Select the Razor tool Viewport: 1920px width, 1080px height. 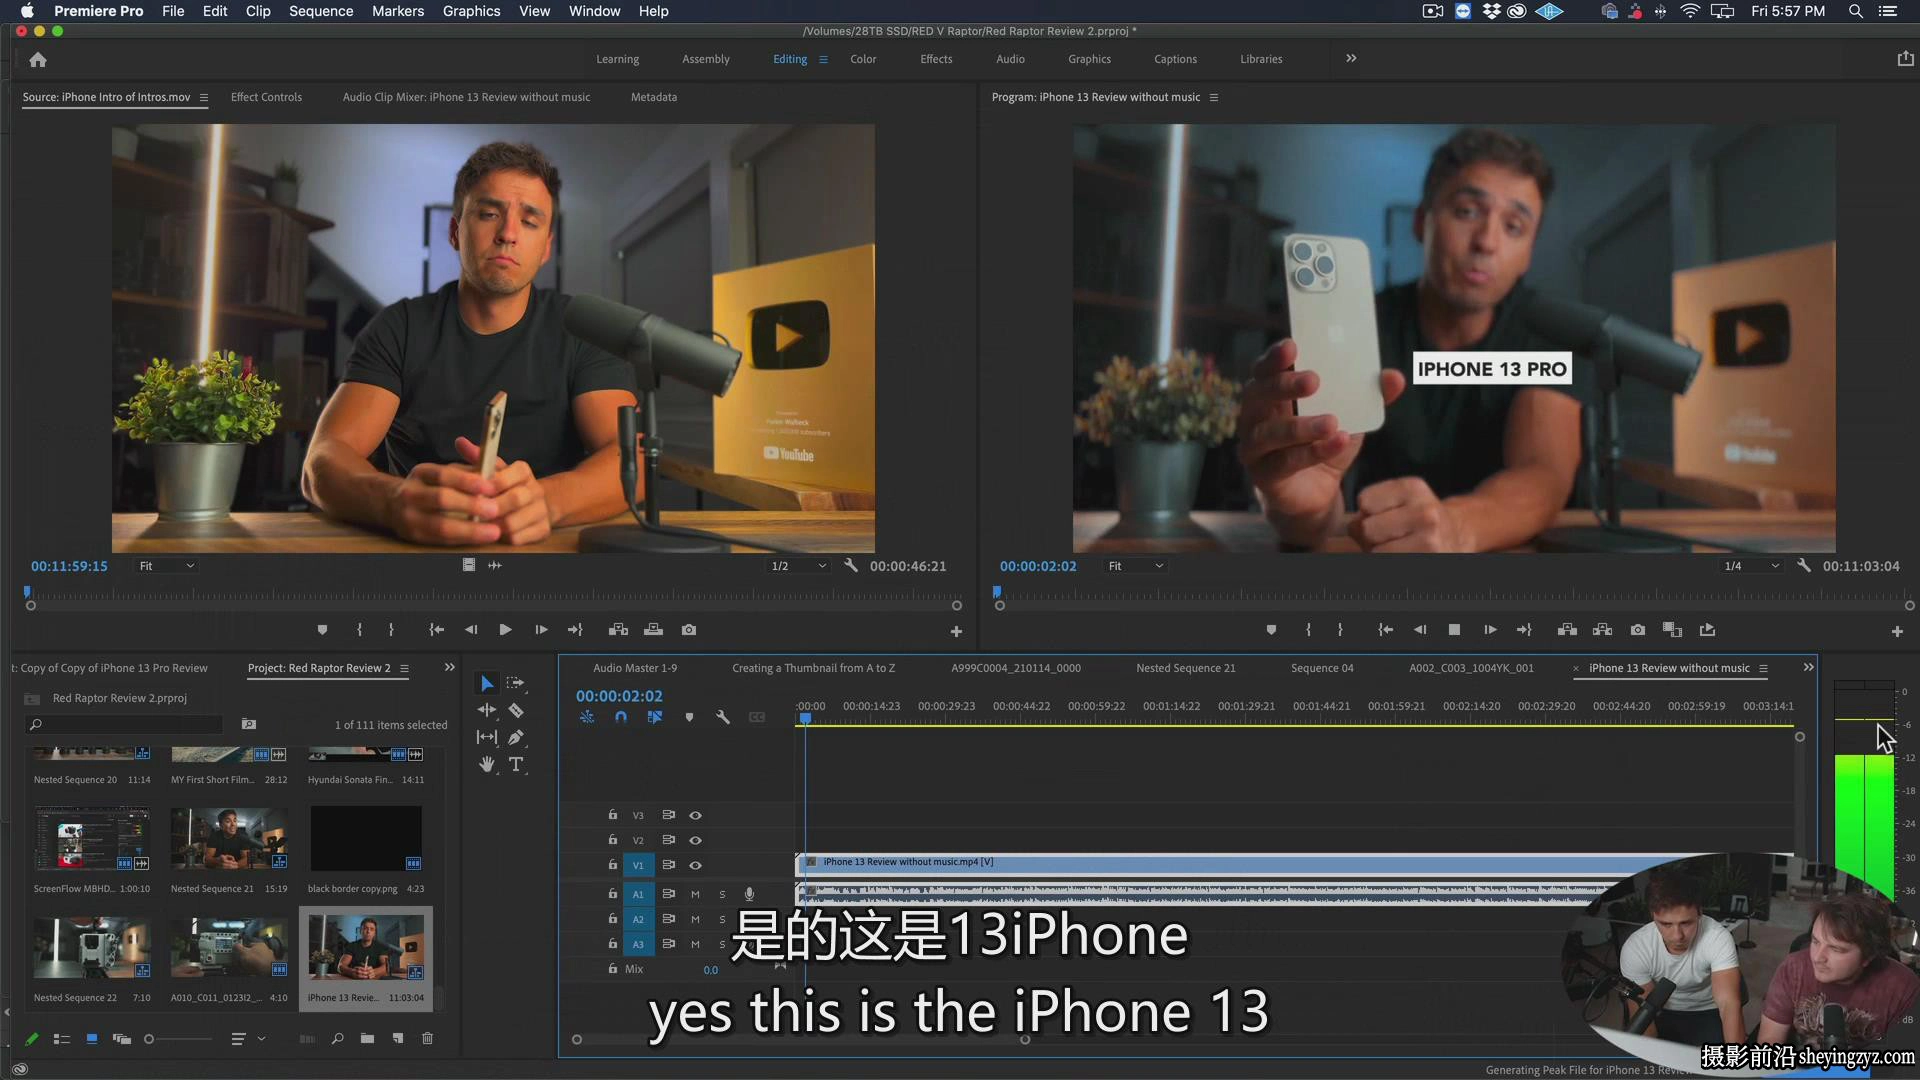tap(516, 710)
